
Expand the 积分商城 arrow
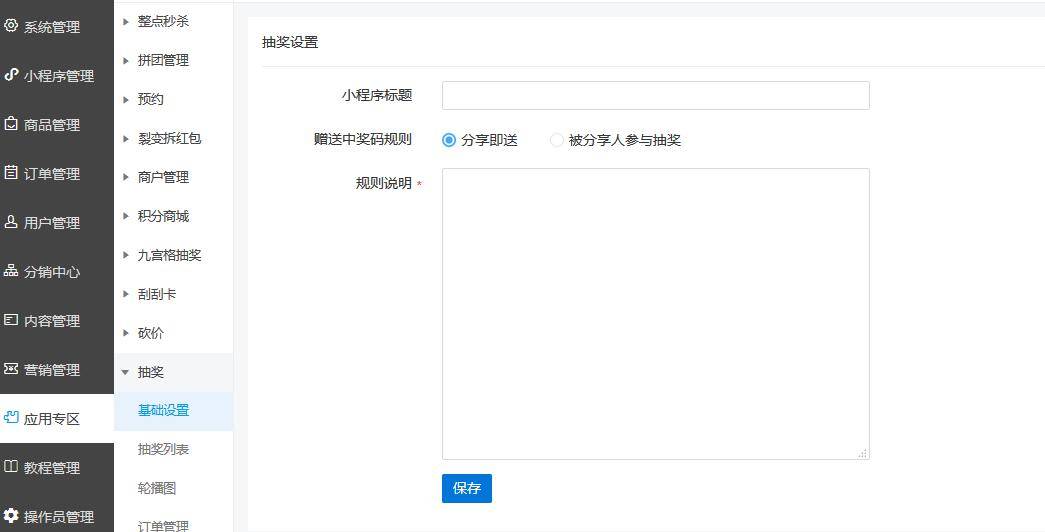125,216
